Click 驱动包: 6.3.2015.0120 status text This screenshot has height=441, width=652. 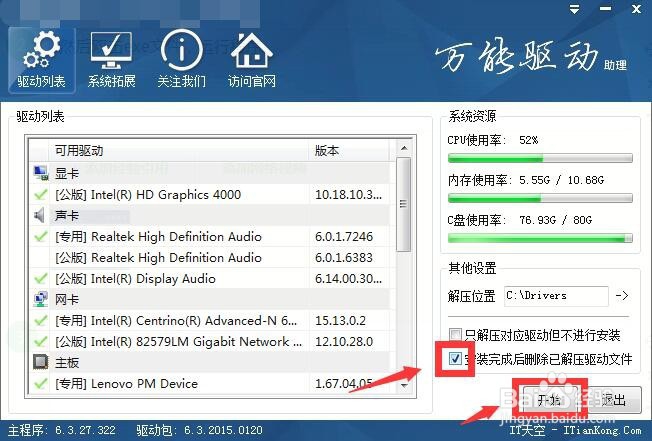[200, 430]
